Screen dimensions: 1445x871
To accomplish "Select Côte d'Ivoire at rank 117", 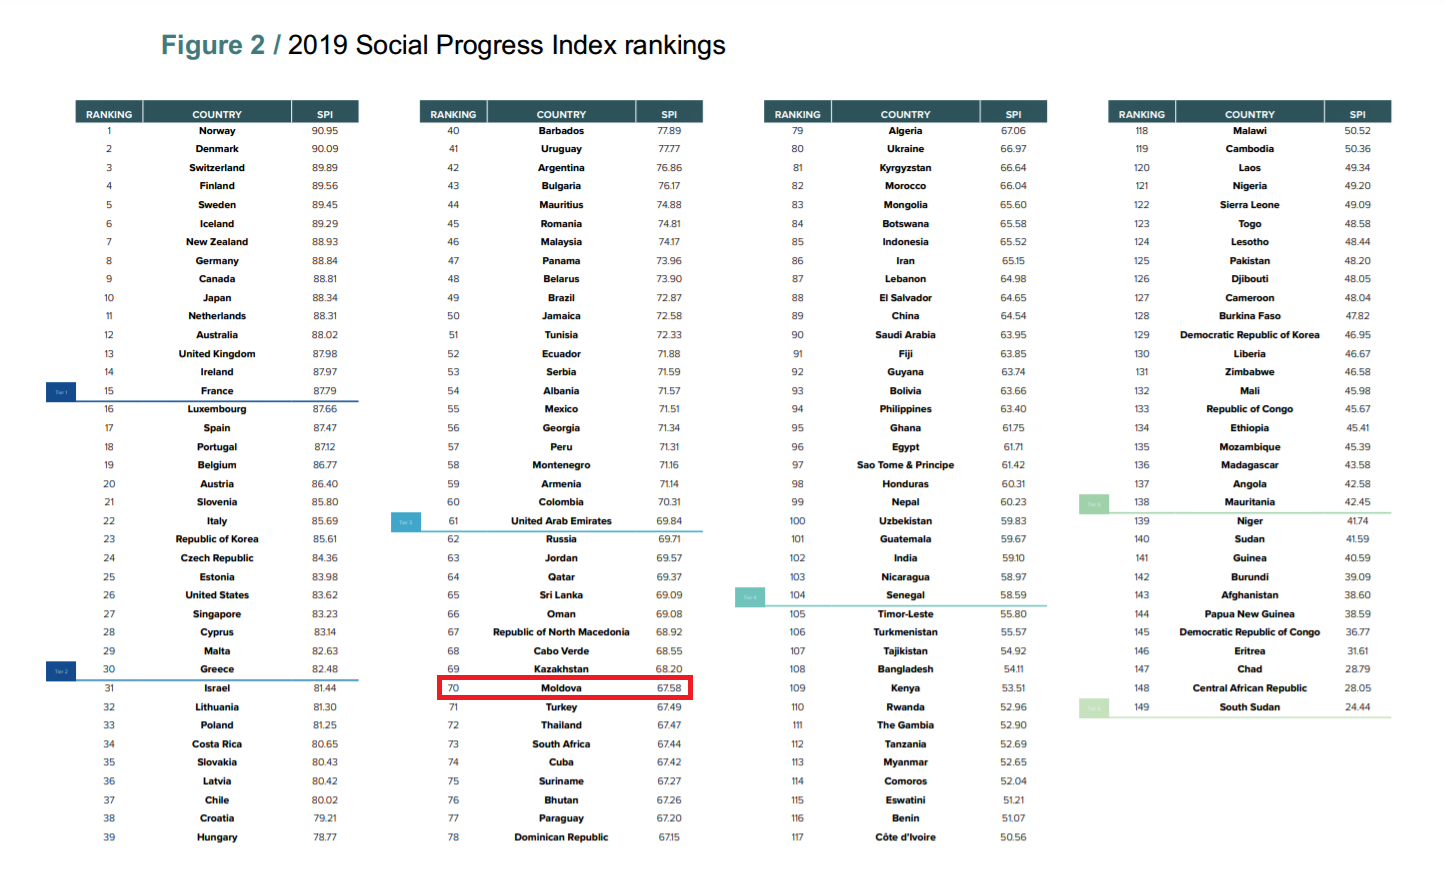I will click(x=905, y=837).
